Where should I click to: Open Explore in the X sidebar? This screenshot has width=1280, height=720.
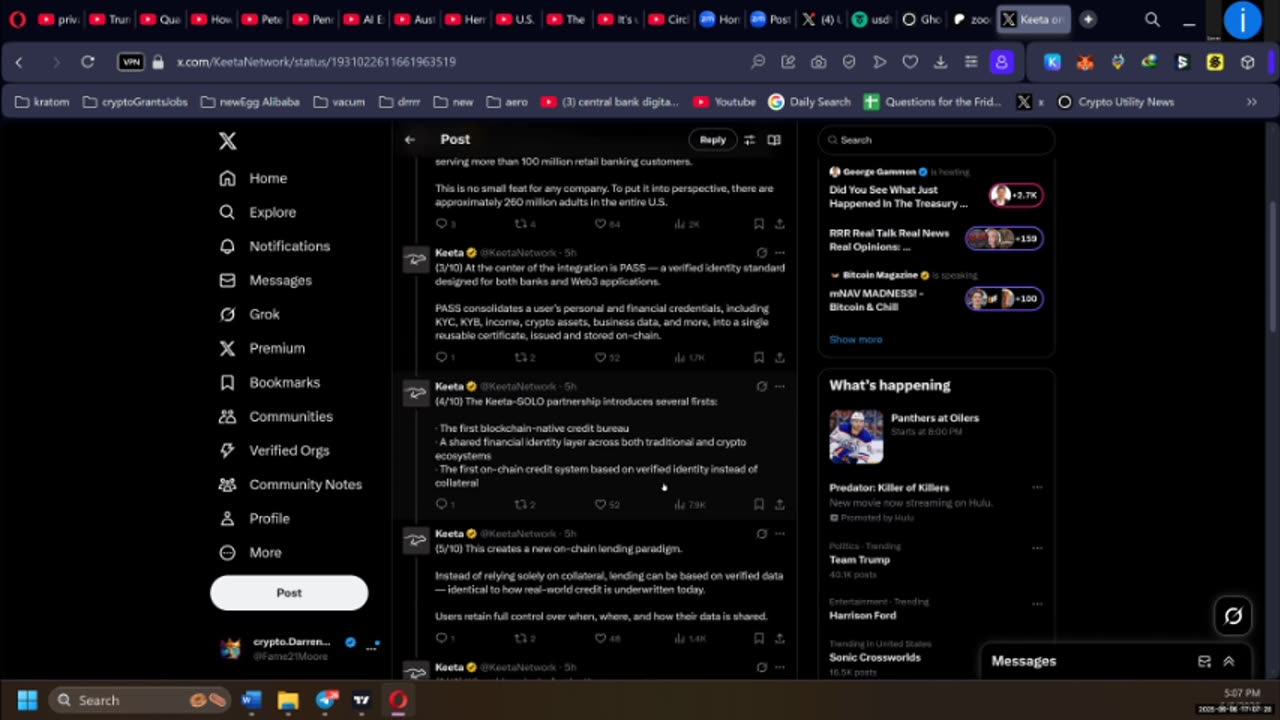point(258,212)
